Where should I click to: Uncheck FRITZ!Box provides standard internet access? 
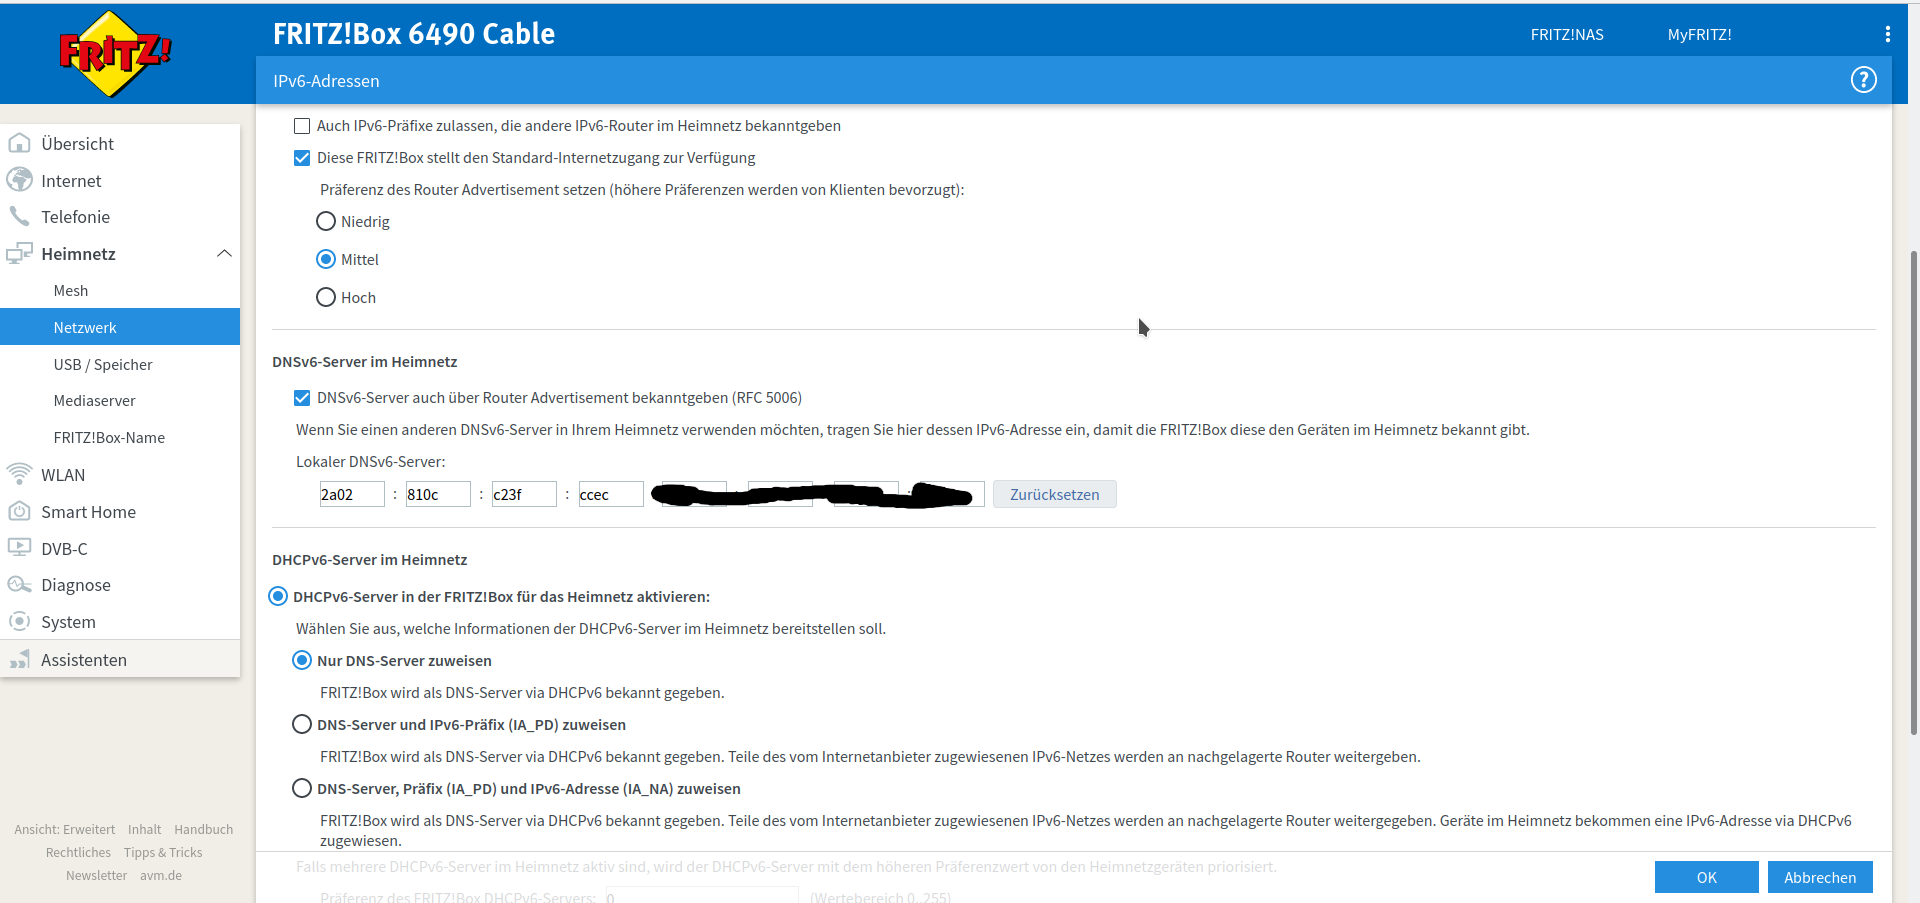(x=302, y=158)
